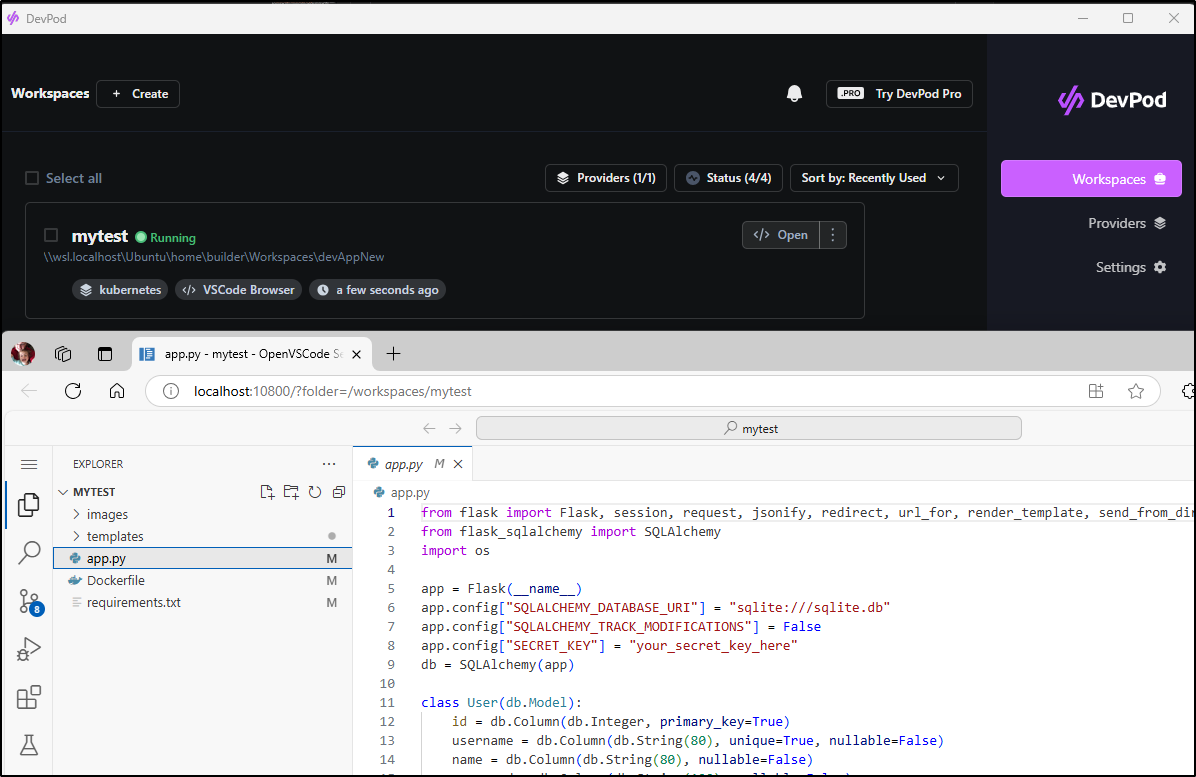Open requirements.txt in Explorer

(x=202, y=602)
